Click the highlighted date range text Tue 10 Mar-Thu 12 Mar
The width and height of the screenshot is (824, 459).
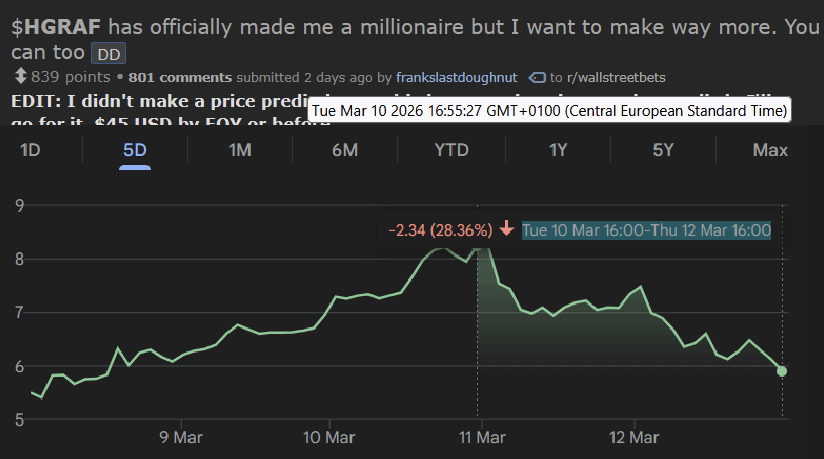click(x=646, y=230)
